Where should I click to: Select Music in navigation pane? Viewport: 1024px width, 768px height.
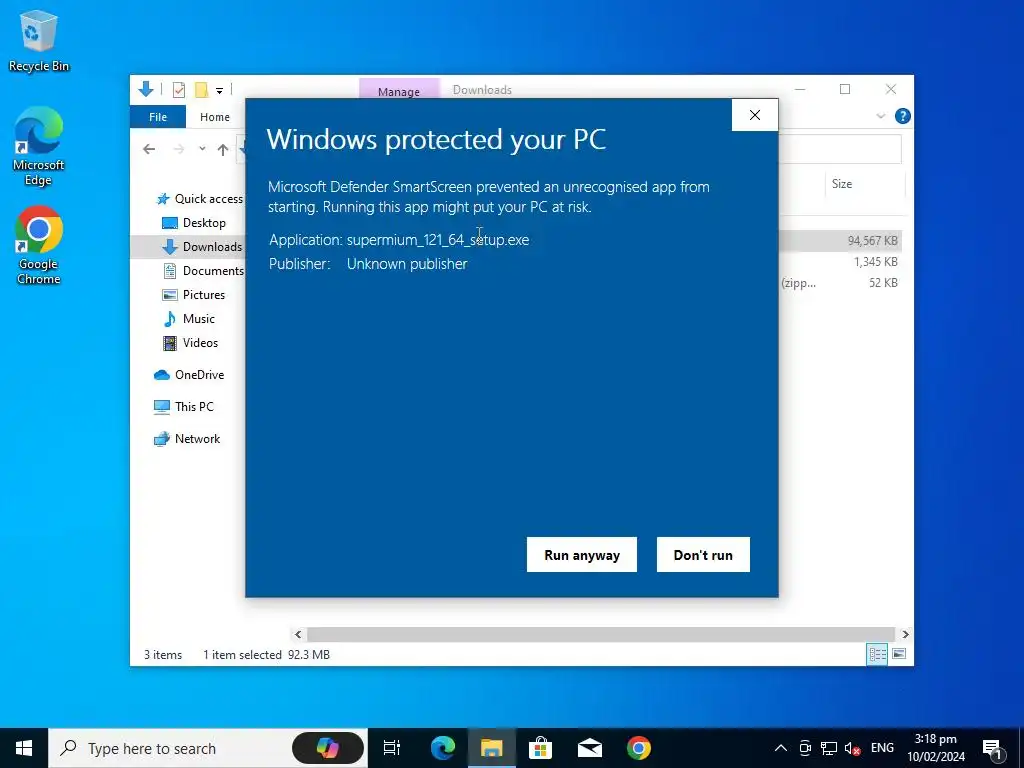[189, 319]
